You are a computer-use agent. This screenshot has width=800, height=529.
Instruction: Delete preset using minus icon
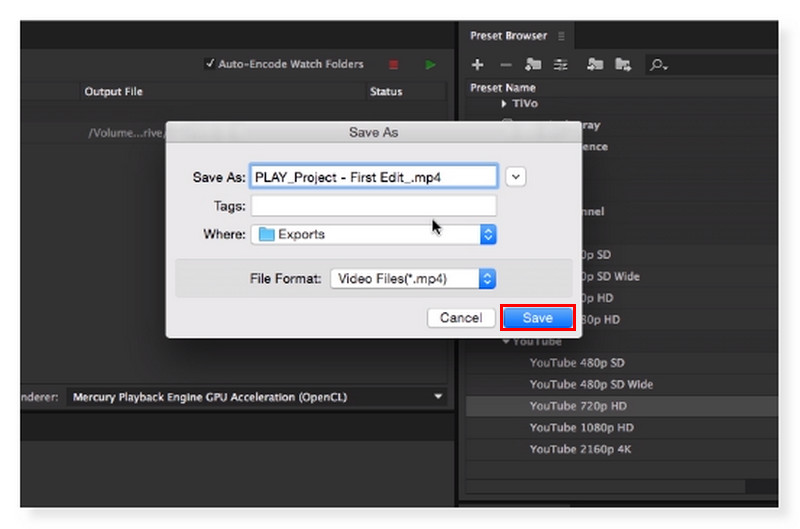(506, 65)
